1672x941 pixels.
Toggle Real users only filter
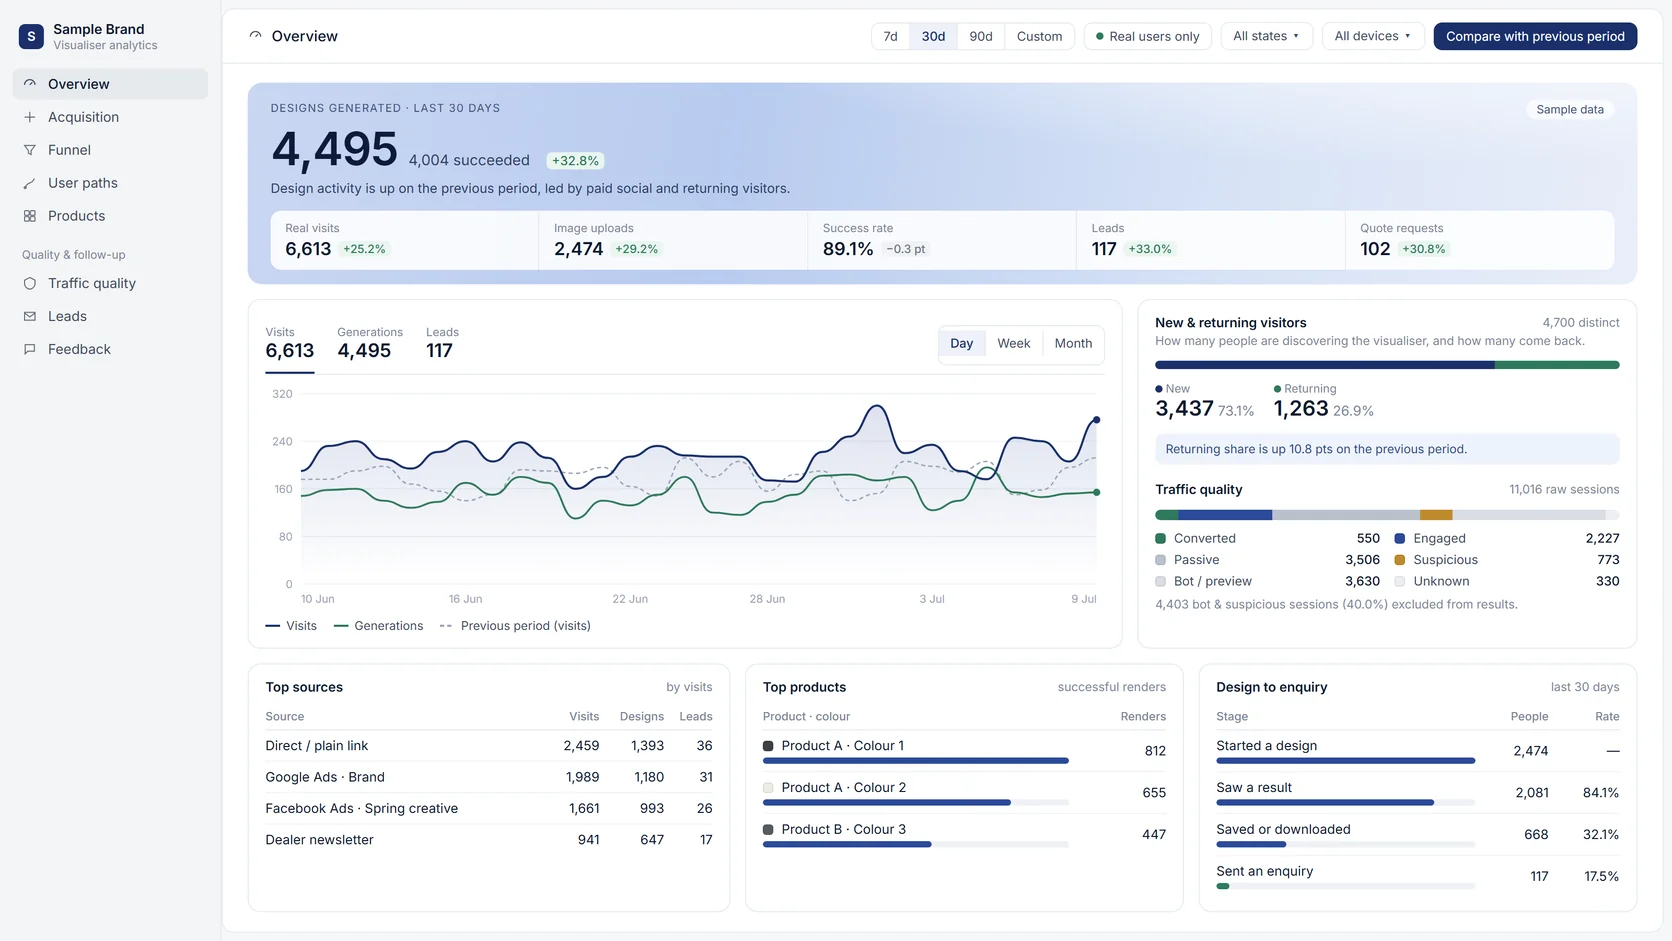[x=1147, y=36]
